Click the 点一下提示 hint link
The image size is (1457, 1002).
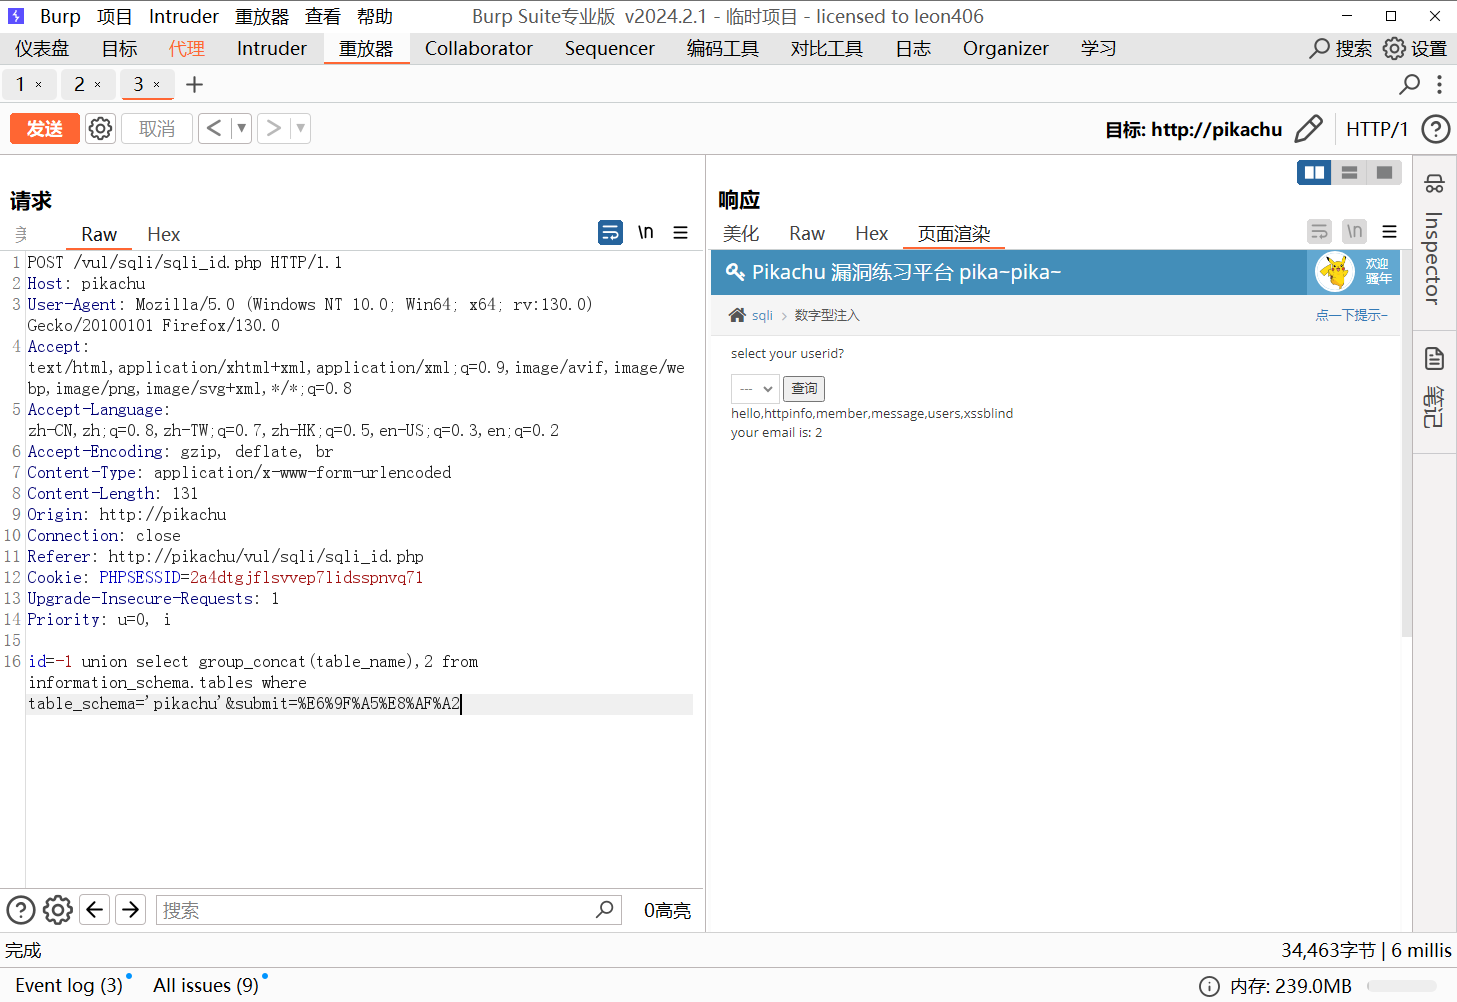point(1351,315)
